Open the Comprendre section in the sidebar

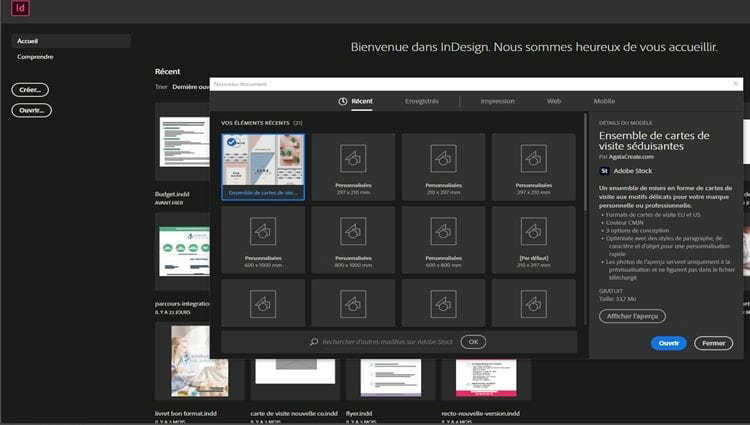[x=35, y=57]
